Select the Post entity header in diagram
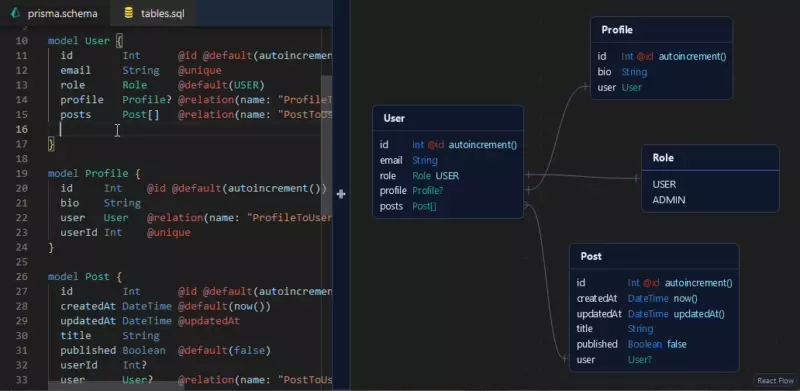 (x=654, y=256)
